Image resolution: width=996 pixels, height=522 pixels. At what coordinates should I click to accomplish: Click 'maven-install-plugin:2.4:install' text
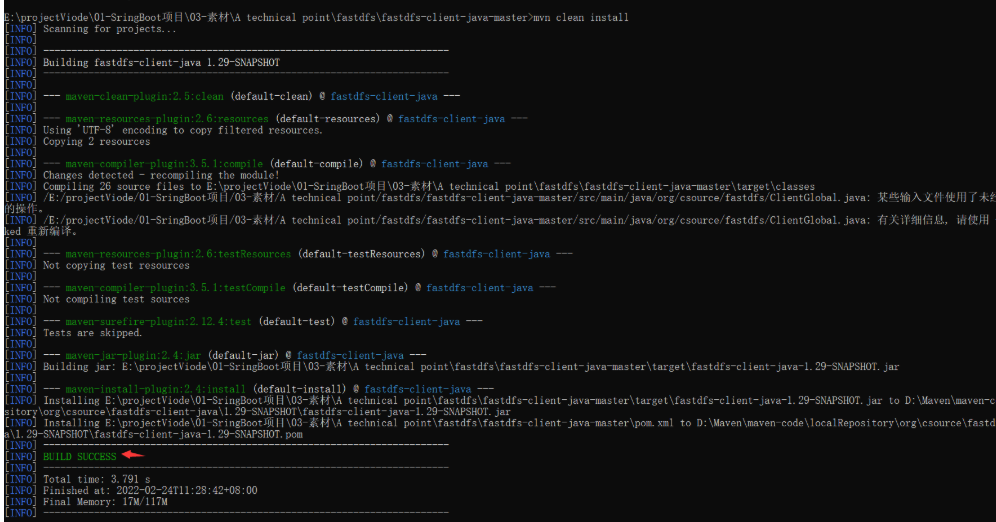click(x=156, y=389)
